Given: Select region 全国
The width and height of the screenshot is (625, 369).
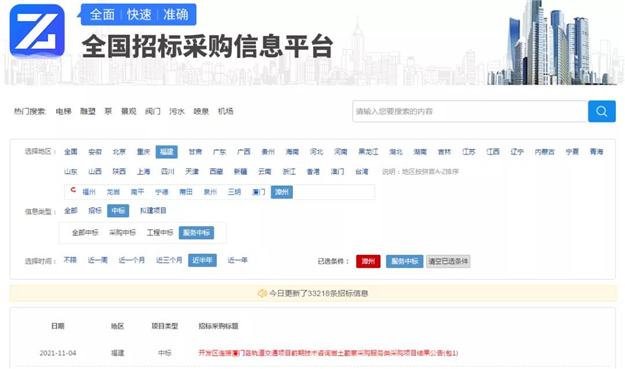Looking at the screenshot, I should coord(71,152).
